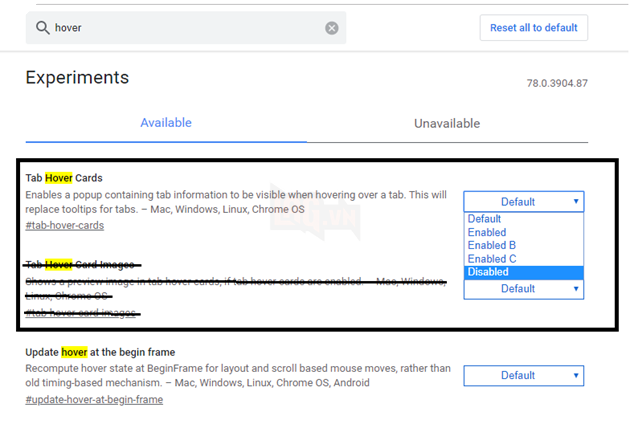Click the Tab Hover Cards title
This screenshot has height=424, width=630.
pos(64,178)
